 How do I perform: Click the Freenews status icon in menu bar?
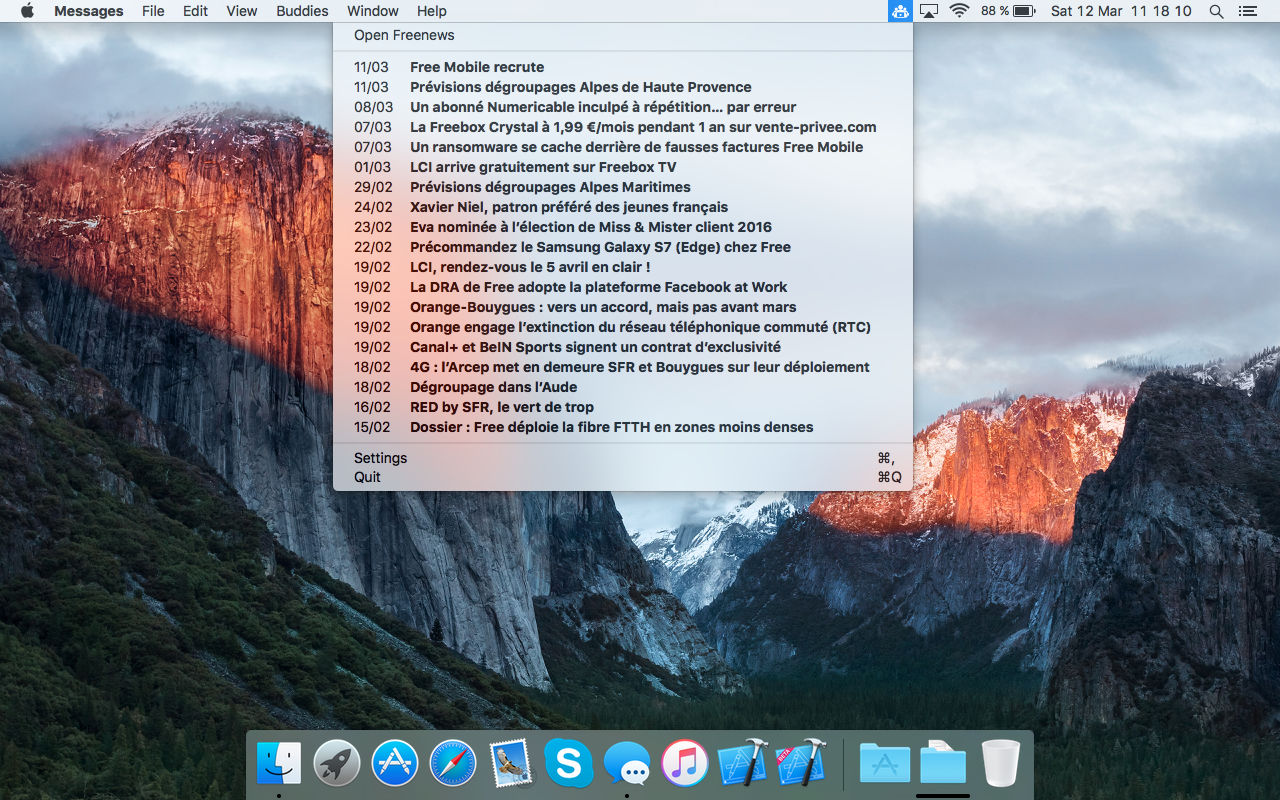[900, 11]
